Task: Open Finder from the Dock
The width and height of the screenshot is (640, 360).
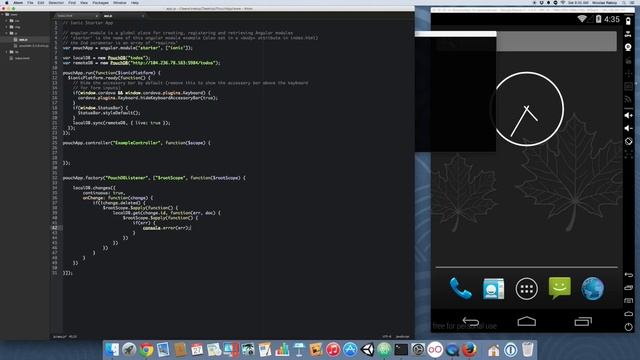Action: [x=111, y=350]
